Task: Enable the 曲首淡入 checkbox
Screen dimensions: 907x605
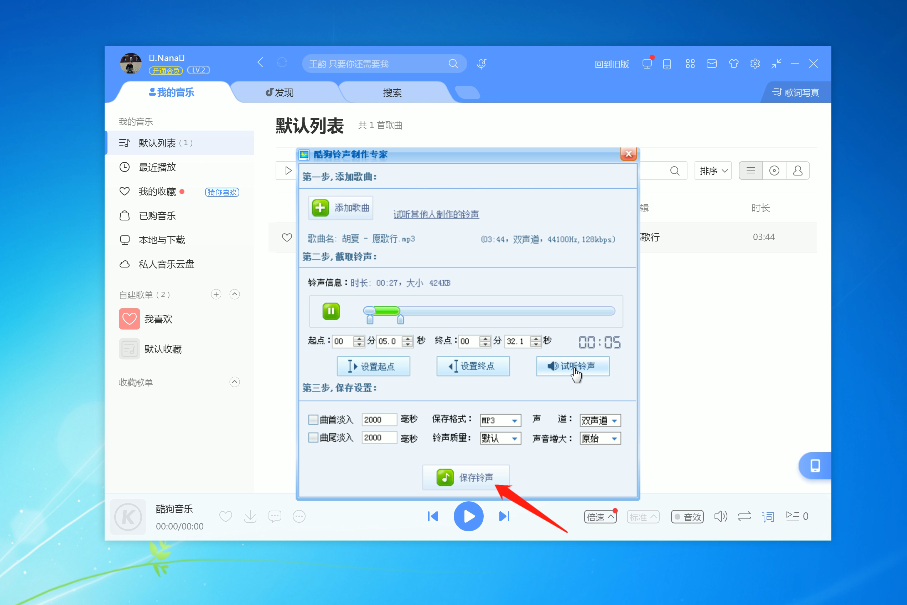Action: (313, 419)
